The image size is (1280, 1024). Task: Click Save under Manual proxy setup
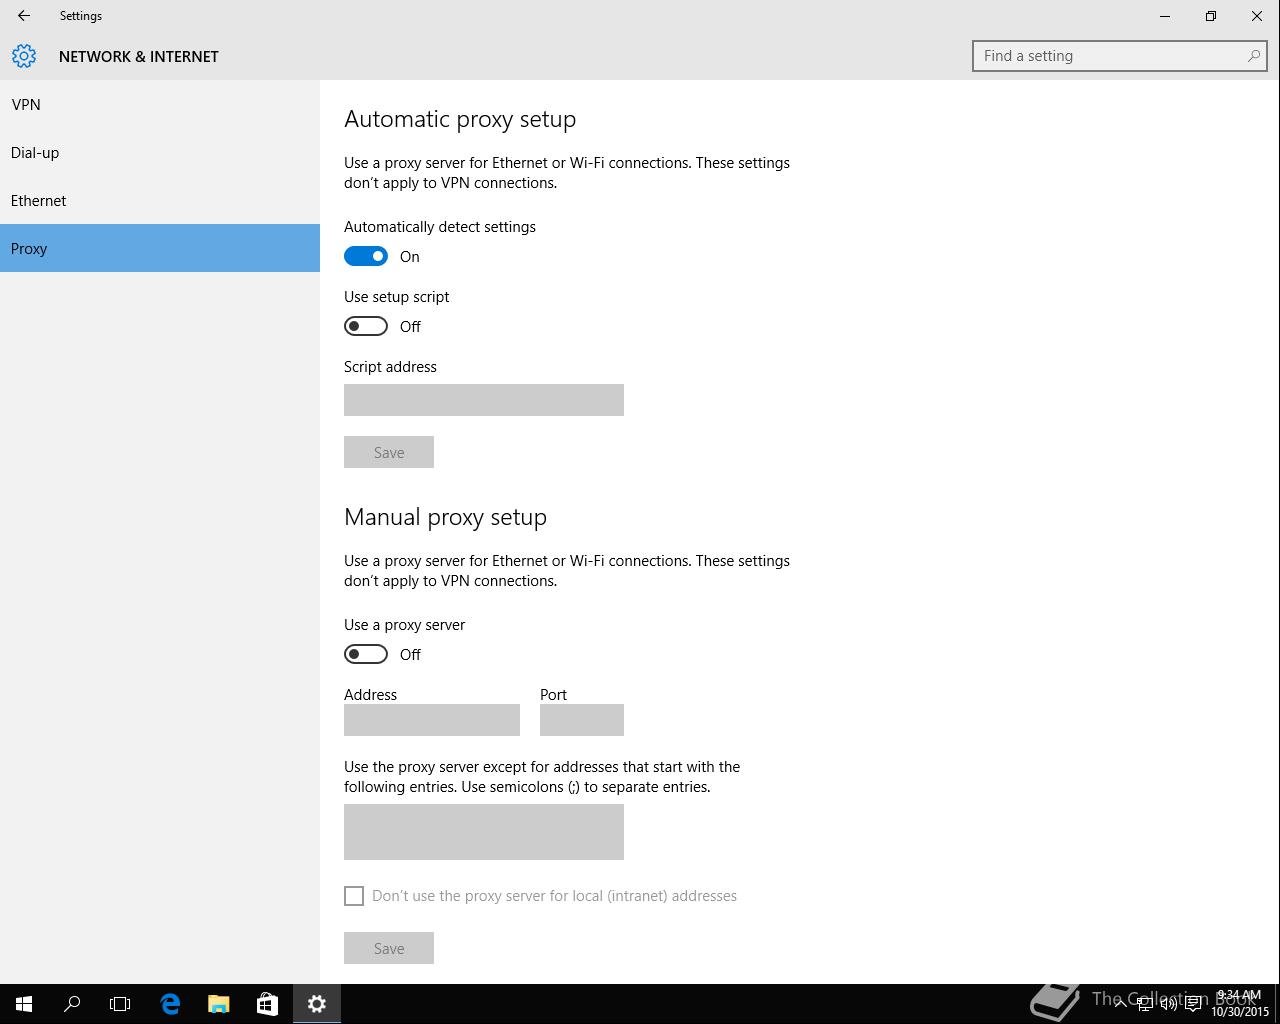389,948
